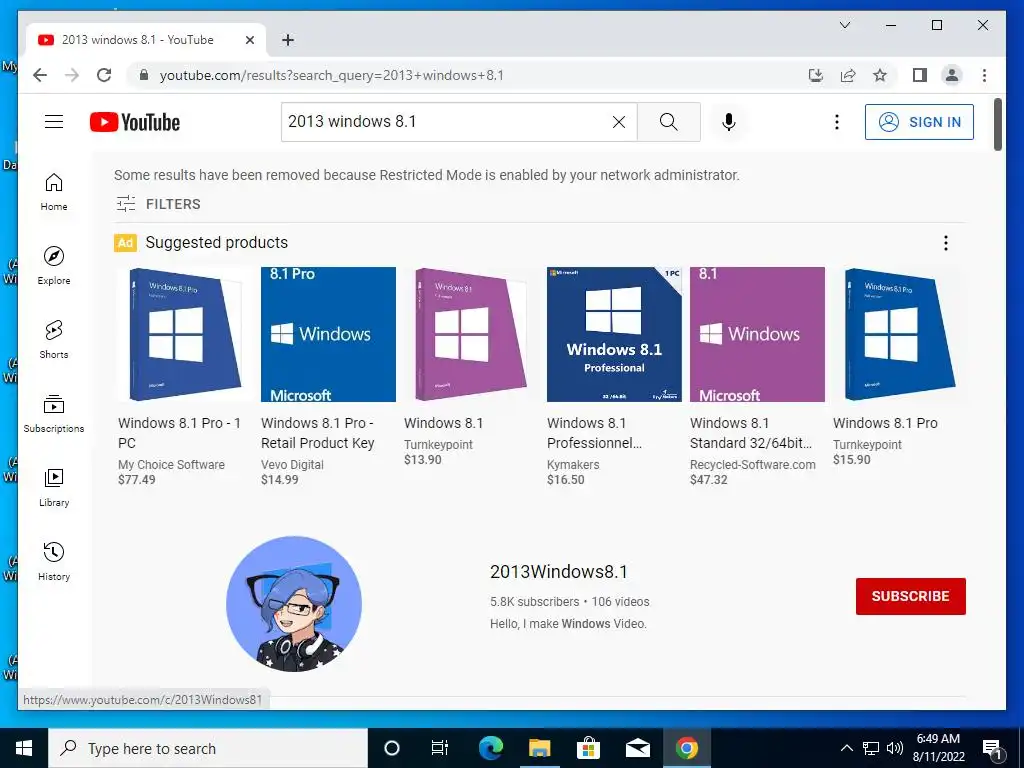The height and width of the screenshot is (768, 1024).
Task: Go back with the browser back arrow
Action: pyautogui.click(x=40, y=75)
